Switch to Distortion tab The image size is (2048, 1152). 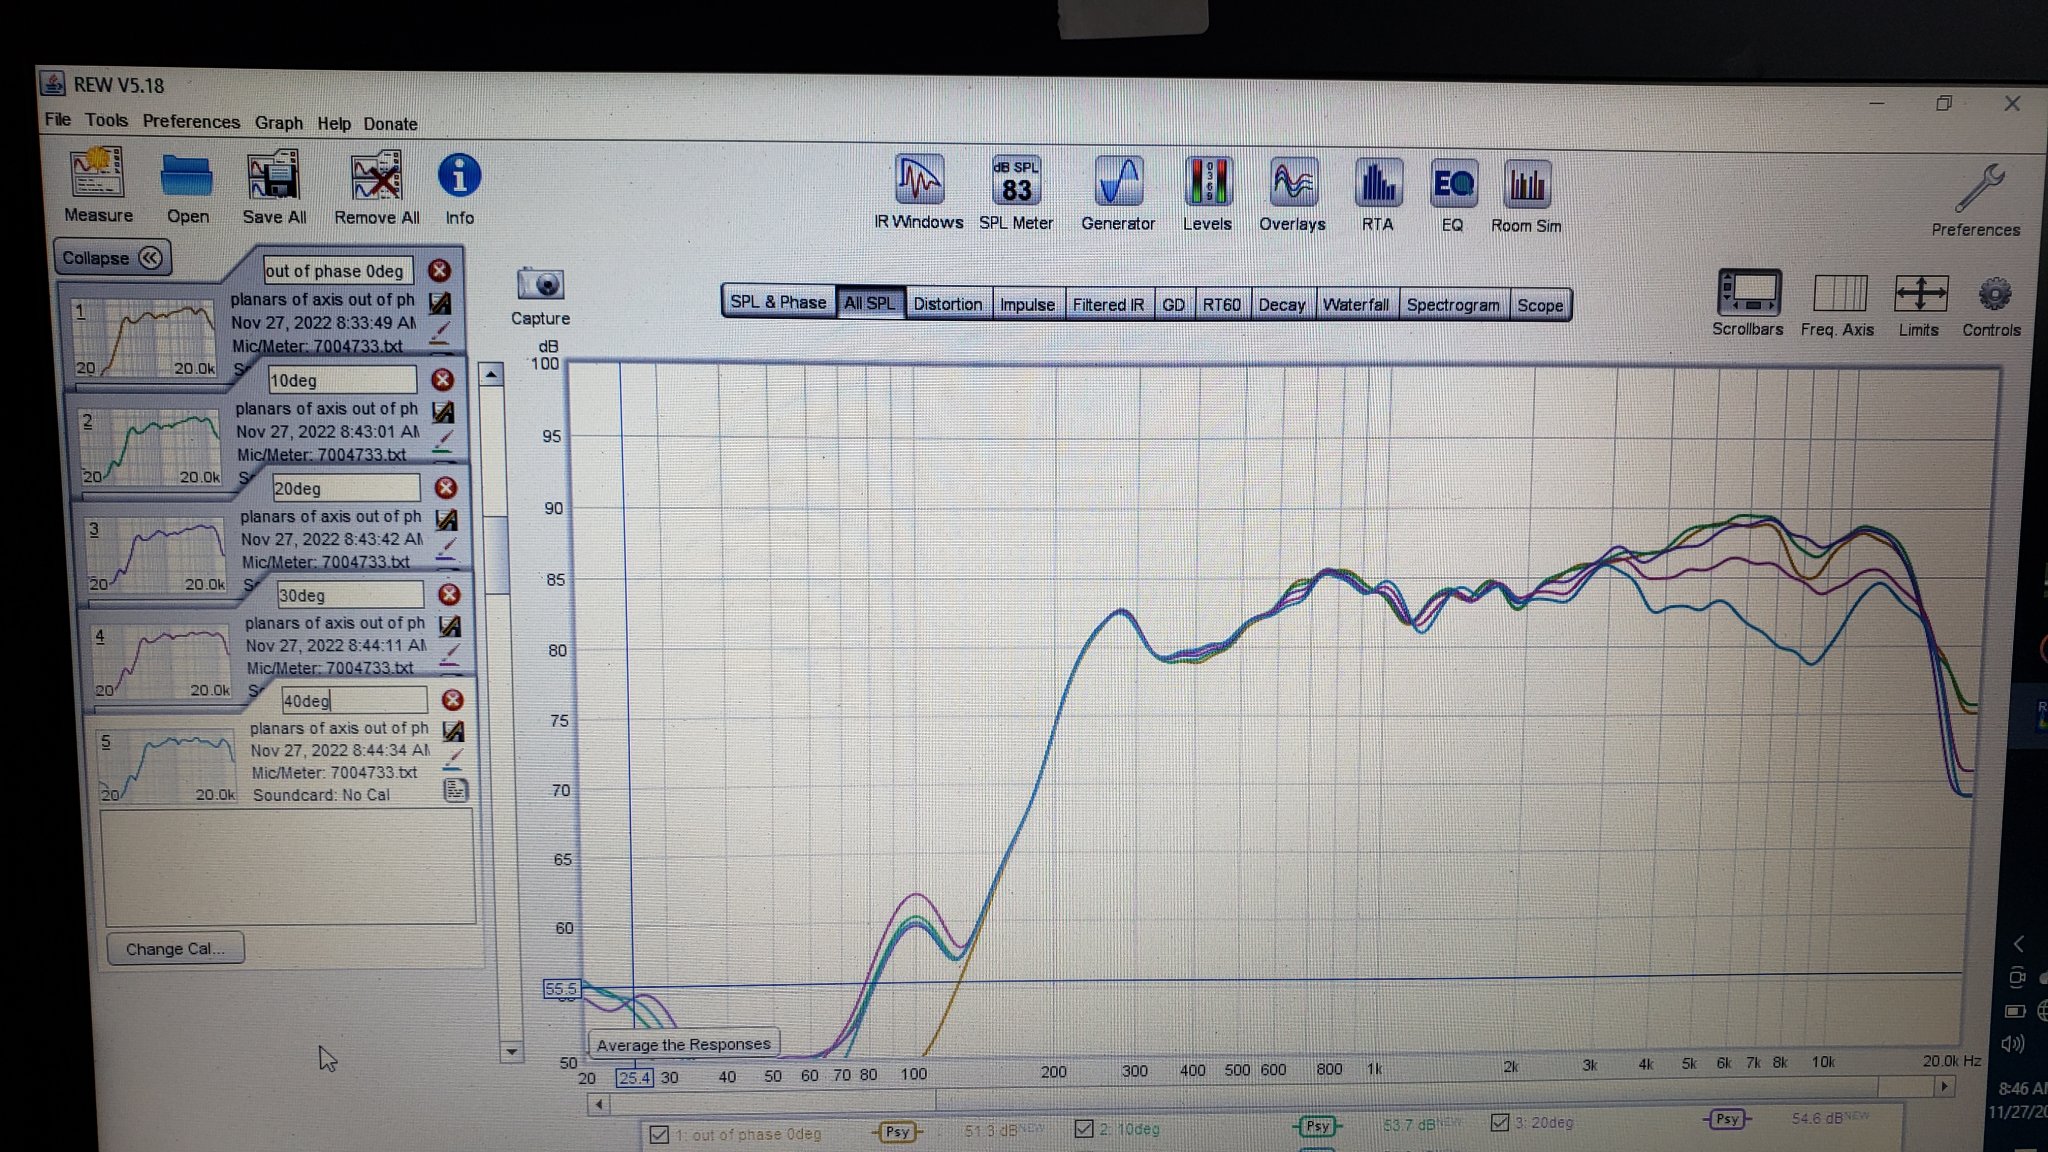948,304
